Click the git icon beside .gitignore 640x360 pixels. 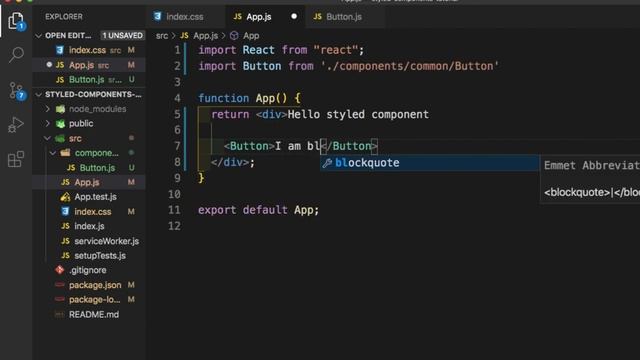[60, 270]
